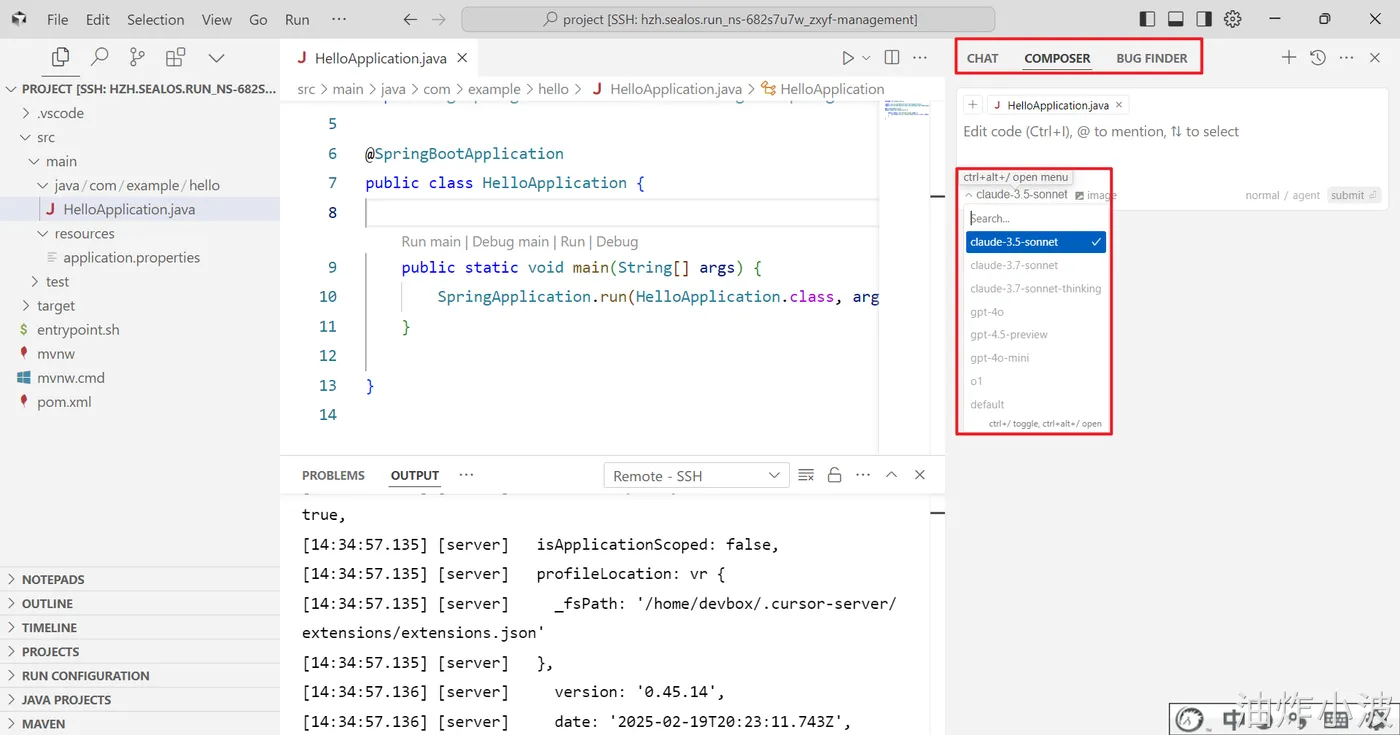Open more actions in the output panel toolbar
Viewport: 1400px width, 735px height.
(863, 475)
